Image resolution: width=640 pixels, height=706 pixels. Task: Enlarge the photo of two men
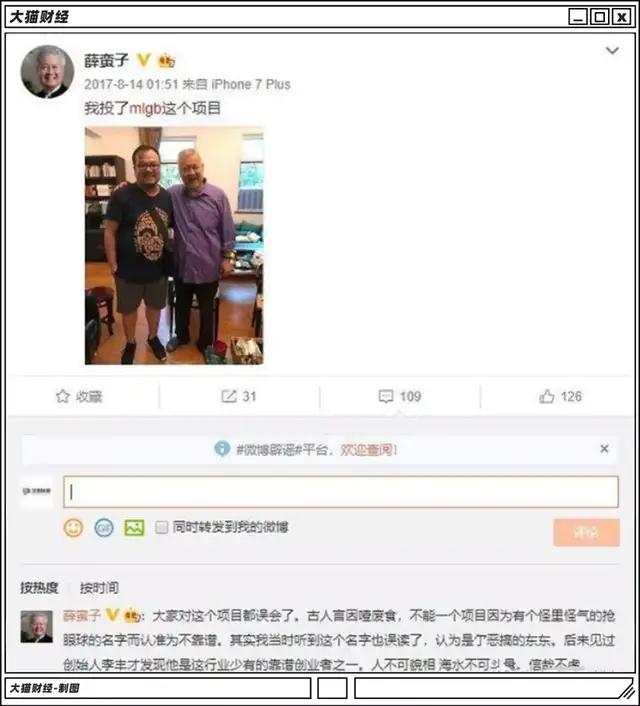[x=174, y=245]
